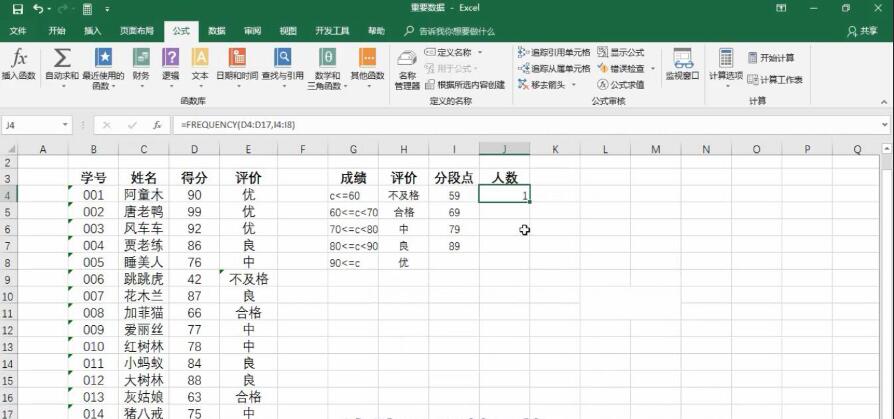Viewport: 894px width, 419px height.
Task: Click Trace Precedents
Action: 554,52
